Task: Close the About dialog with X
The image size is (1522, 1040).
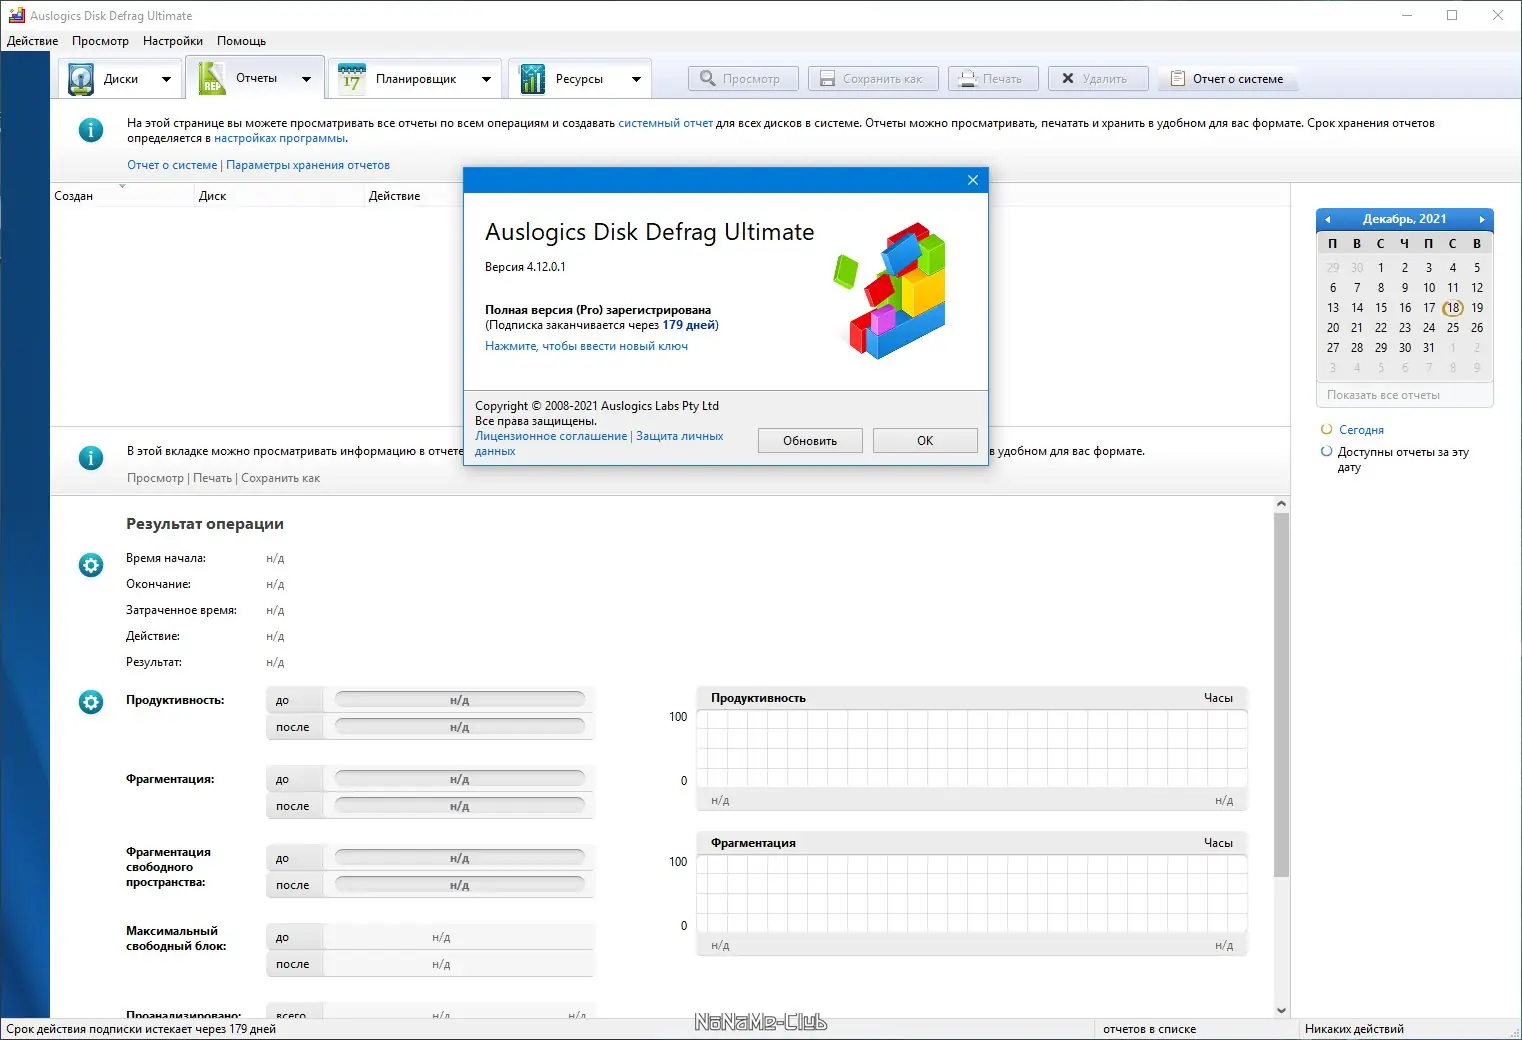Action: pyautogui.click(x=973, y=180)
